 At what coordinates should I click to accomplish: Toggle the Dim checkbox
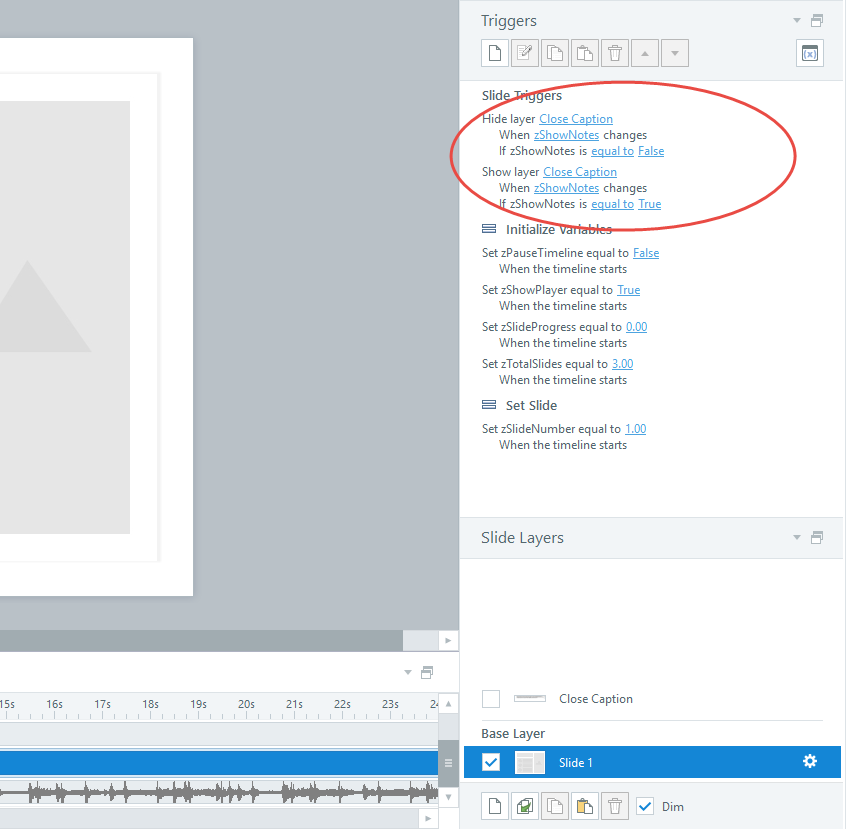pos(645,806)
